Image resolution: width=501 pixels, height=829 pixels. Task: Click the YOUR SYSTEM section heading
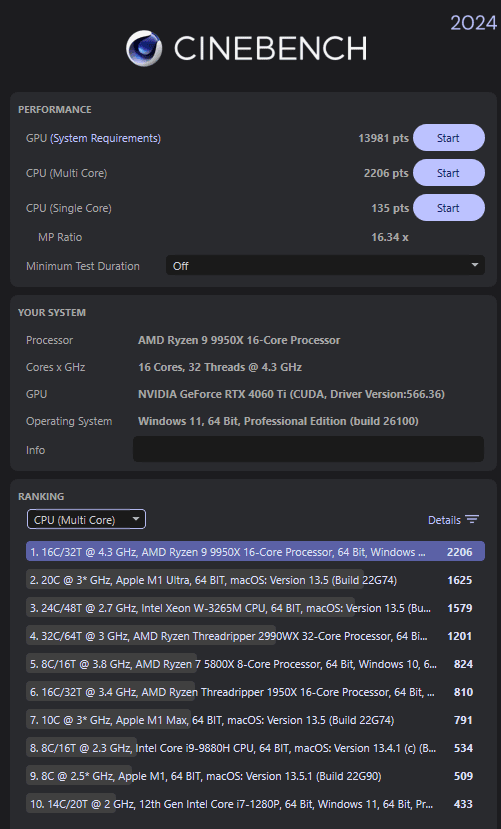52,312
